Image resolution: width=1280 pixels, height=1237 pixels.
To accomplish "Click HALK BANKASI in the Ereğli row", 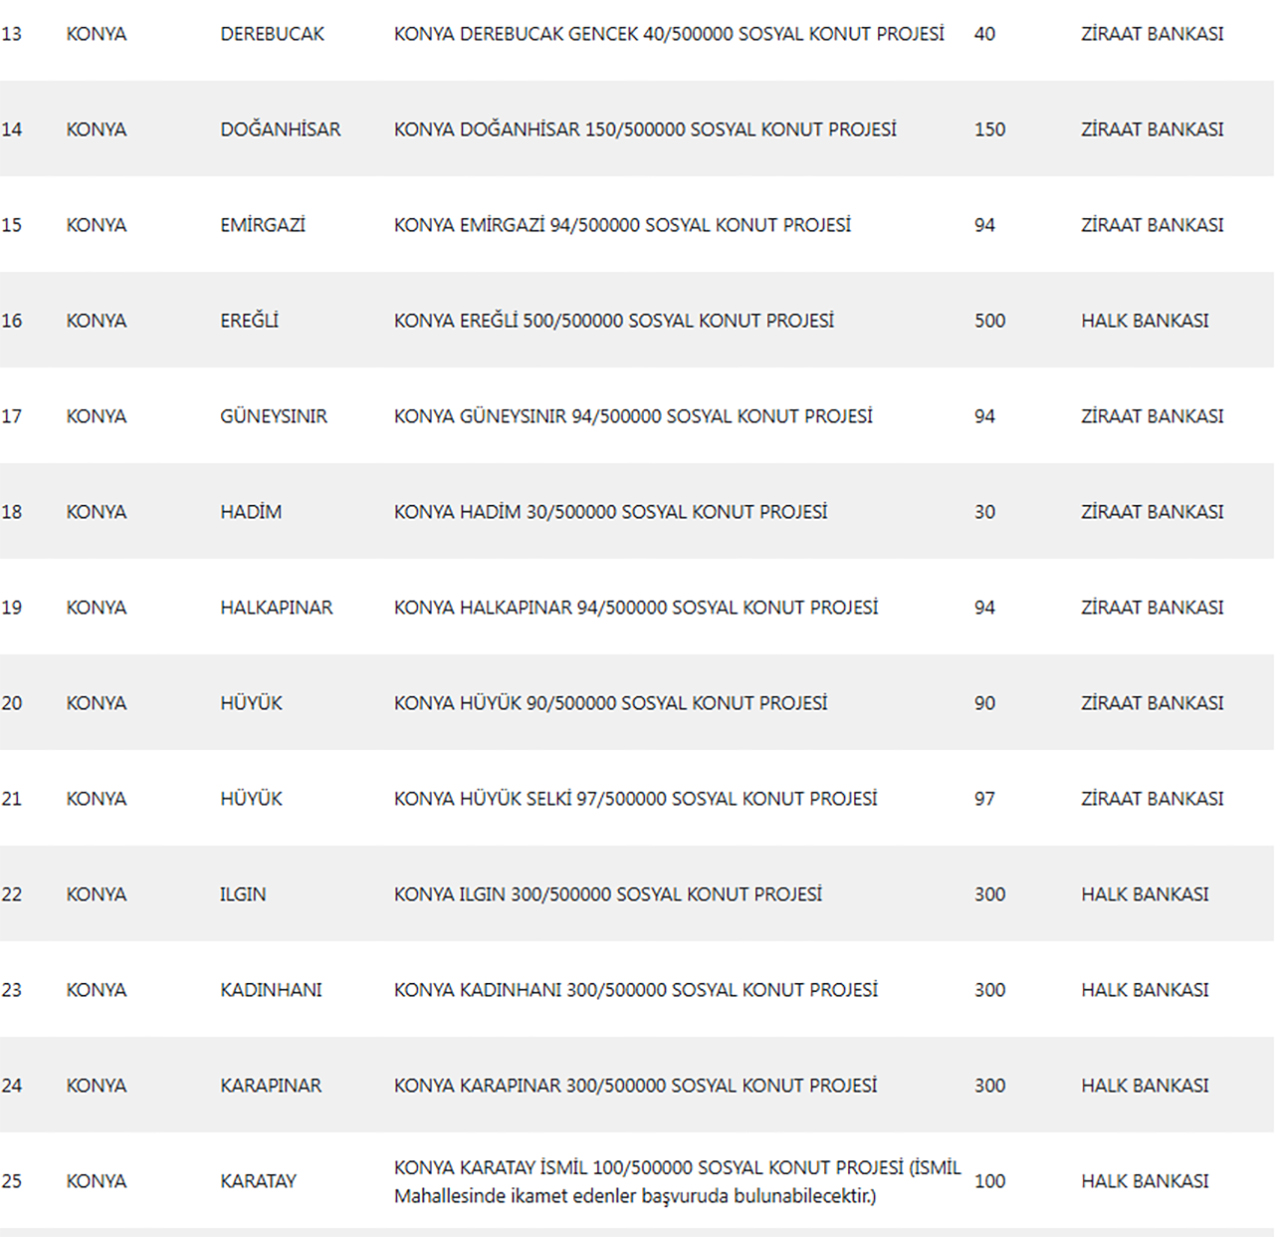I will pyautogui.click(x=1144, y=321).
